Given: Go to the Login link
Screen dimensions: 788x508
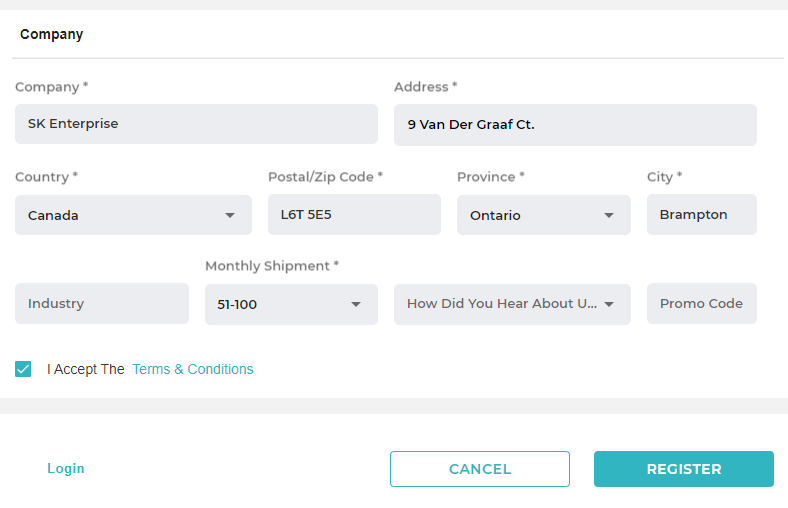Looking at the screenshot, I should click(66, 468).
